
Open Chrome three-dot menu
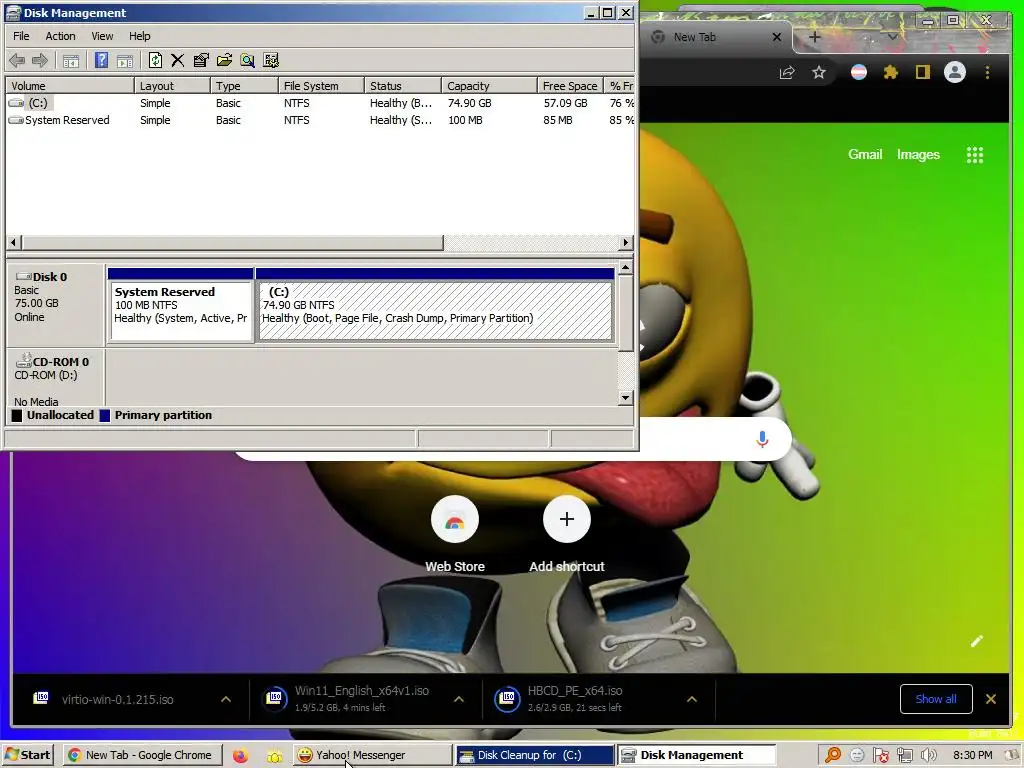coord(987,72)
